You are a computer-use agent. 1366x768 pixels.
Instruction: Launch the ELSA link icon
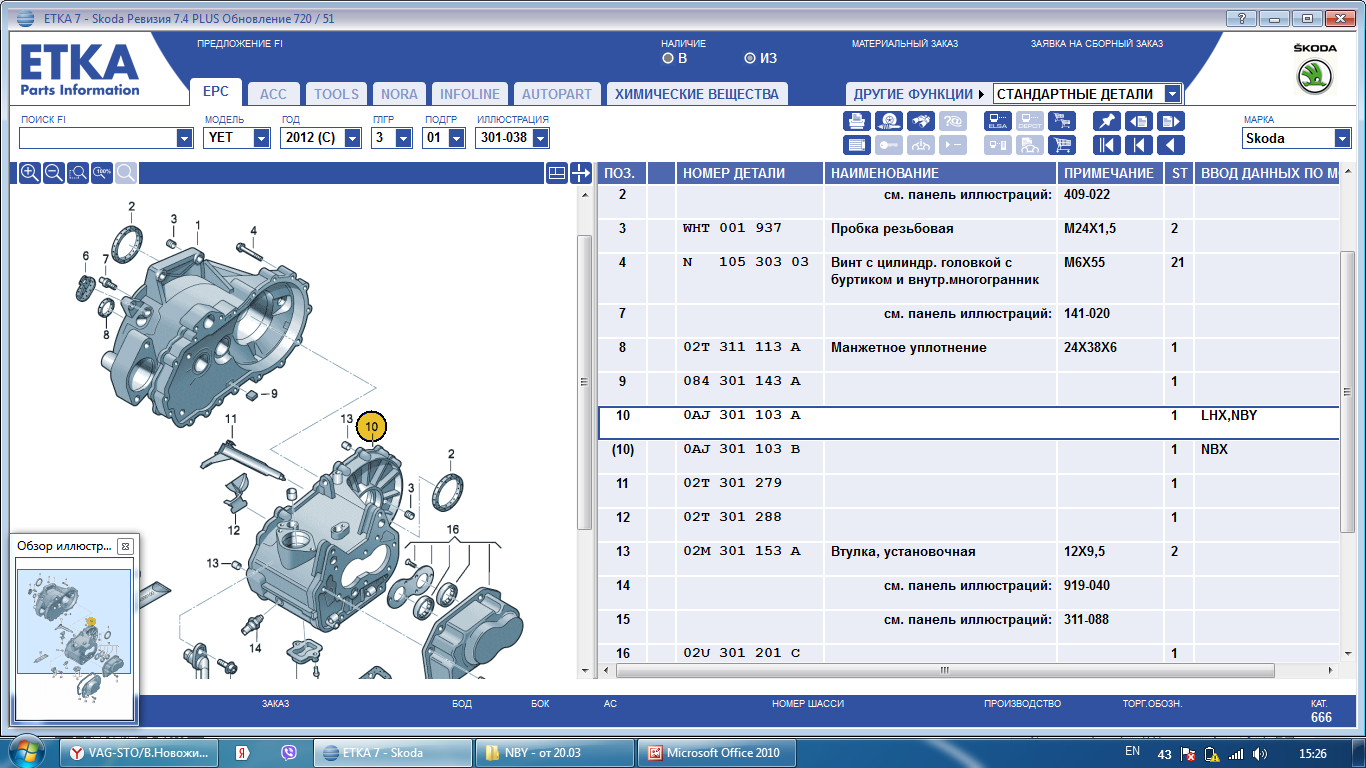pos(998,121)
